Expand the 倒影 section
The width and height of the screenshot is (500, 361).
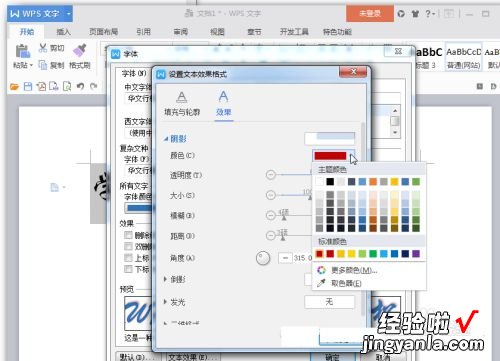(x=165, y=279)
